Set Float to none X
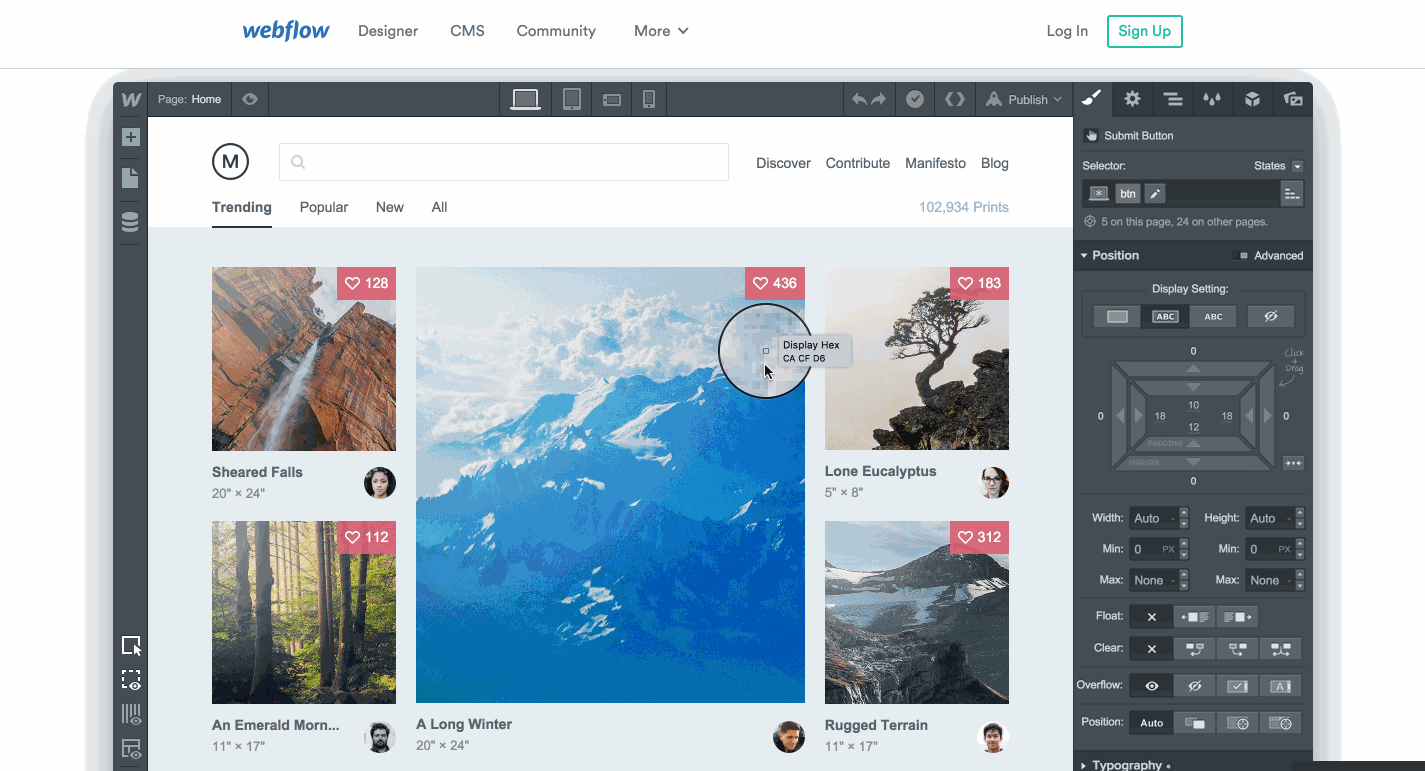 pyautogui.click(x=1151, y=617)
